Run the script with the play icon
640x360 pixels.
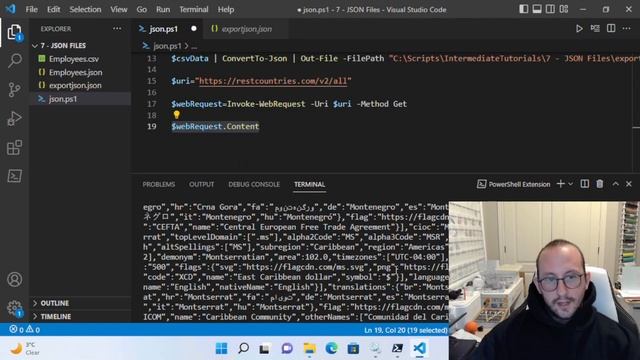click(579, 29)
